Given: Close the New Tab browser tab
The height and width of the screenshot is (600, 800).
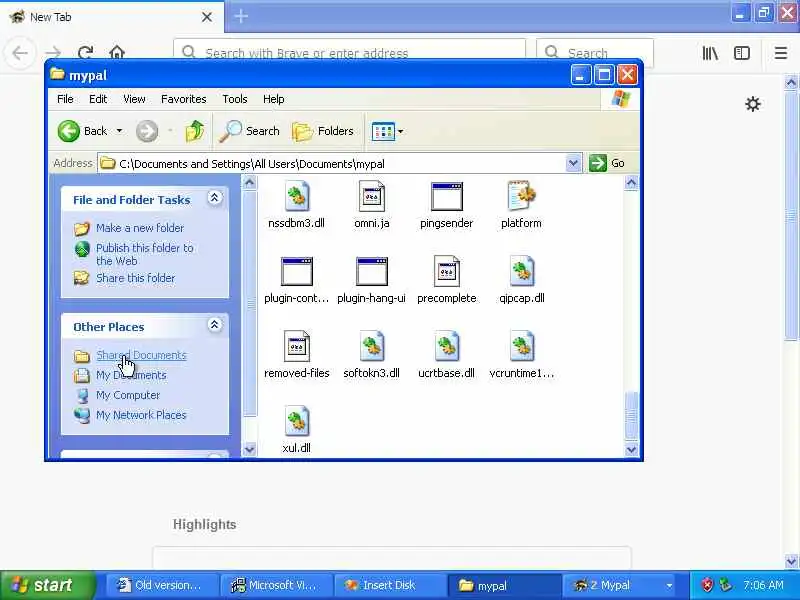Looking at the screenshot, I should (207, 17).
